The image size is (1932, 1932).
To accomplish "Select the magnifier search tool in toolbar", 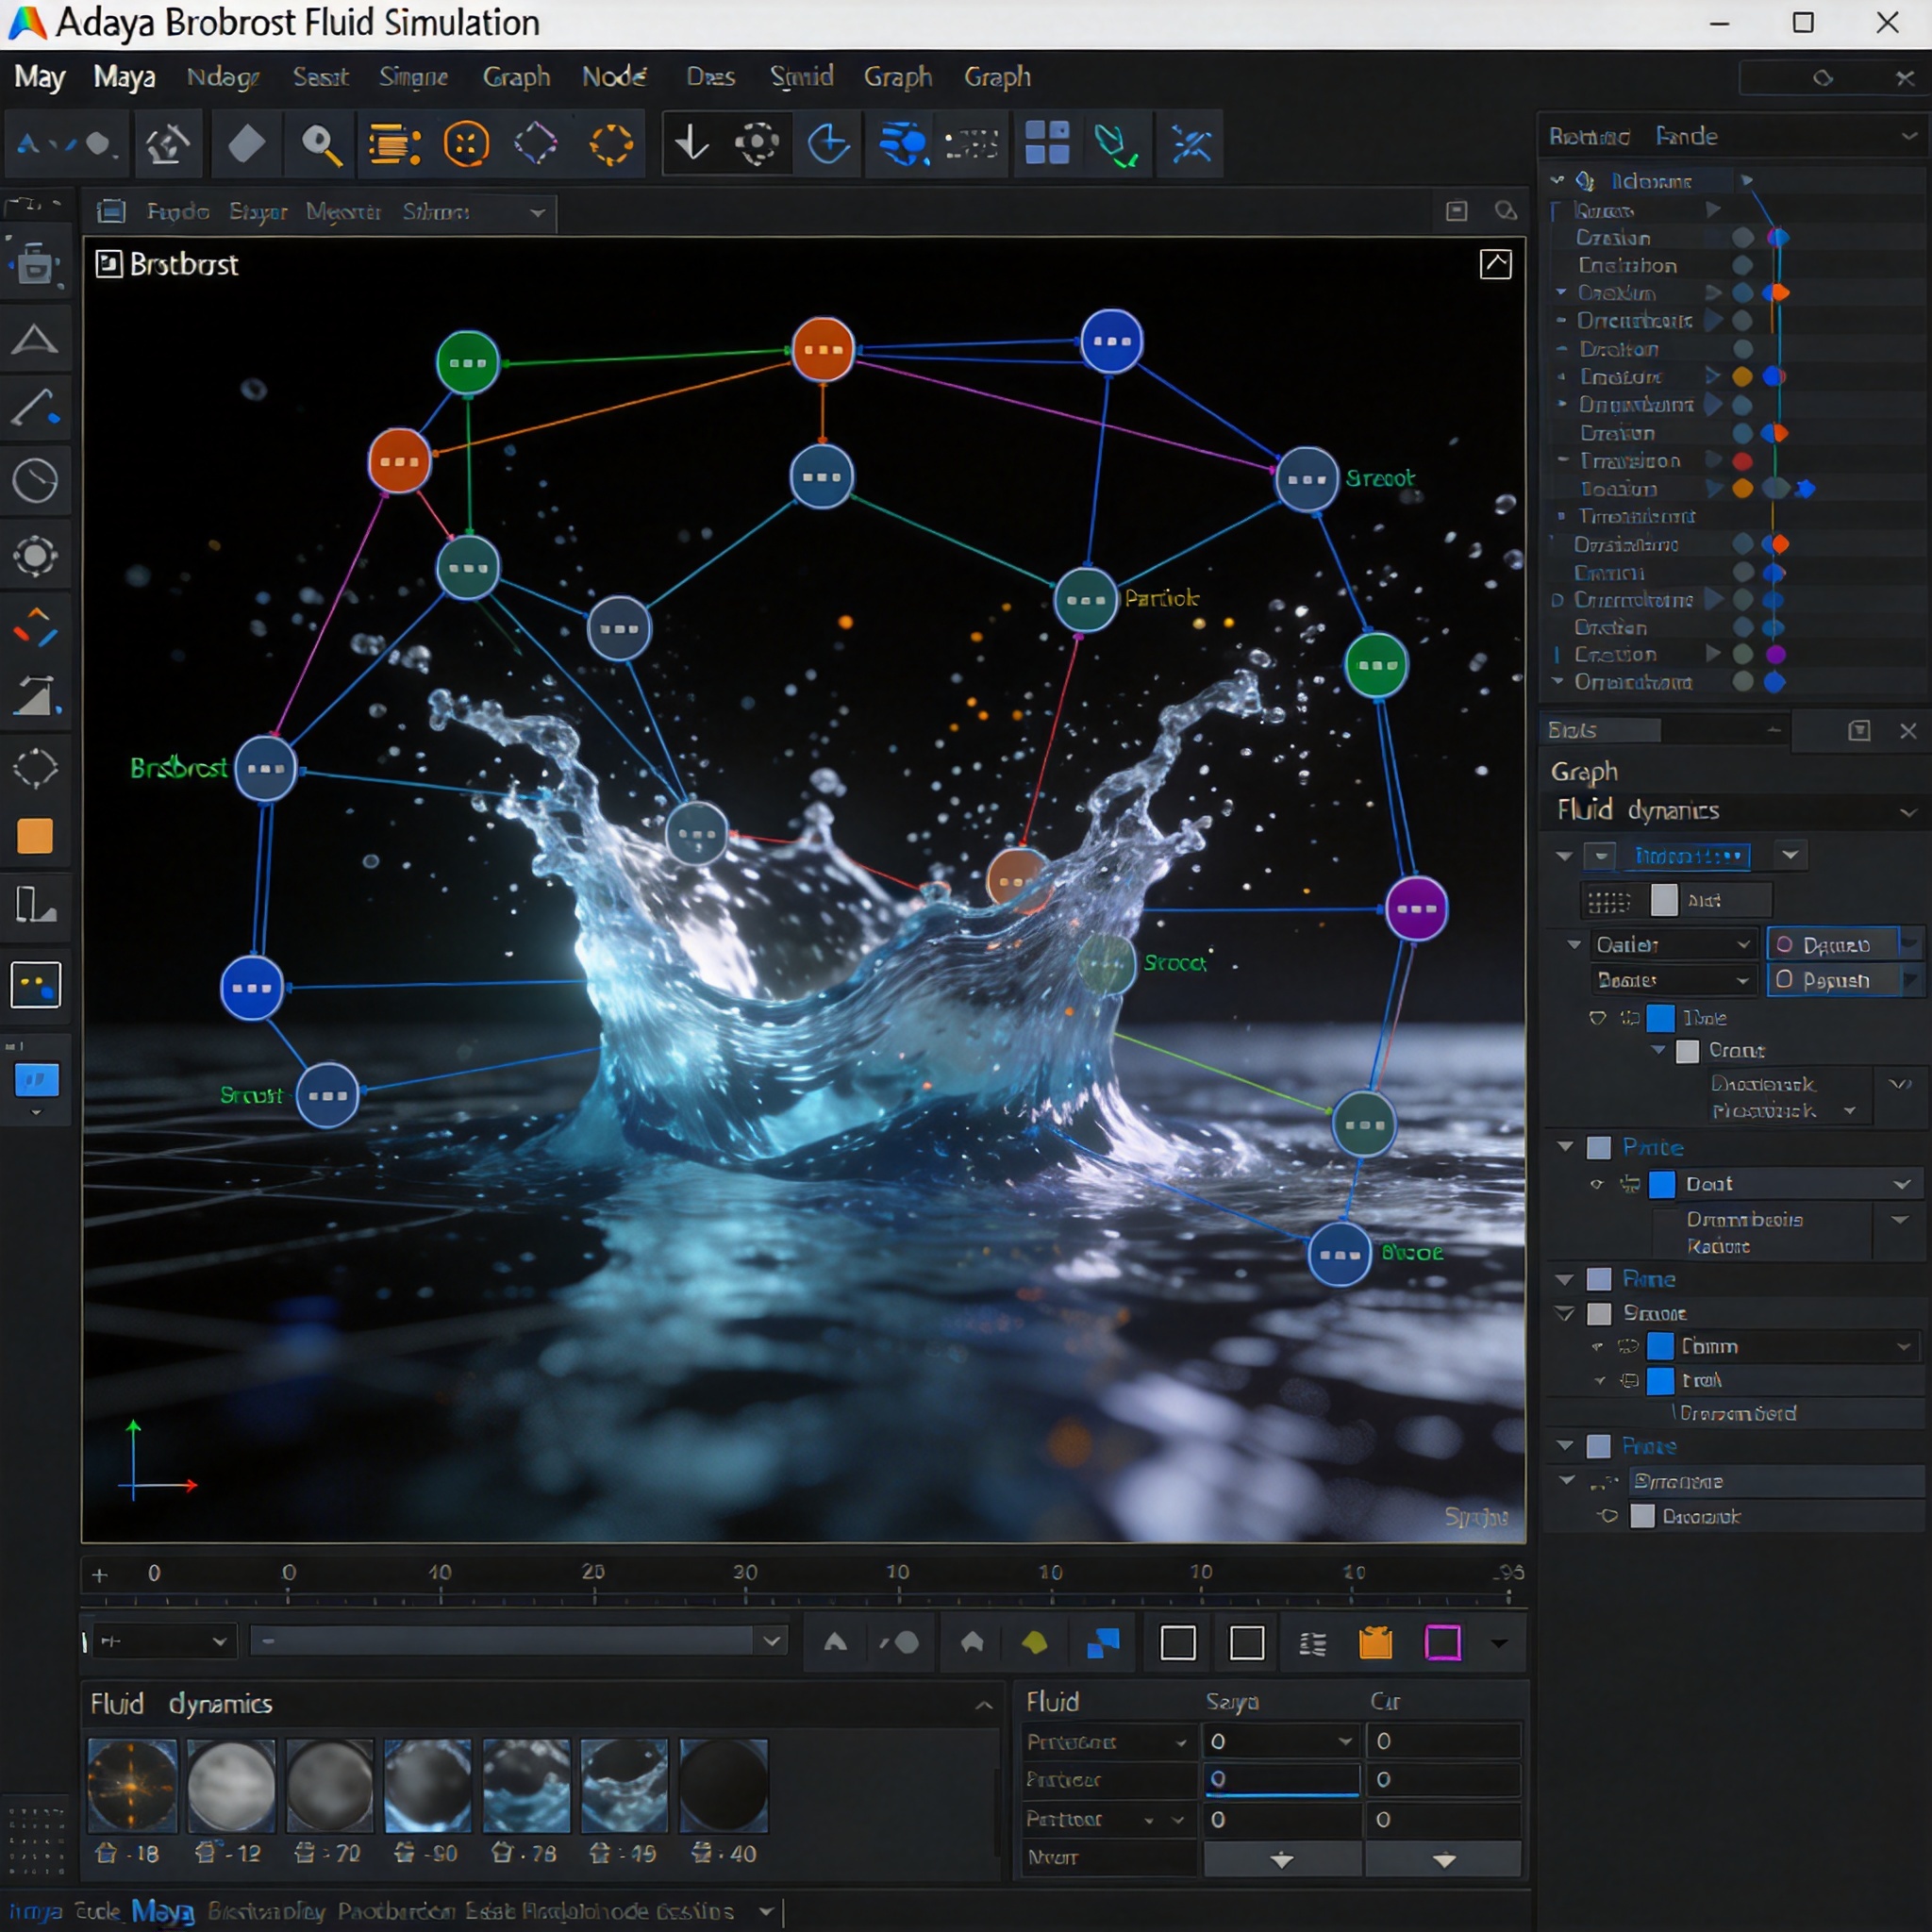I will click(x=321, y=145).
